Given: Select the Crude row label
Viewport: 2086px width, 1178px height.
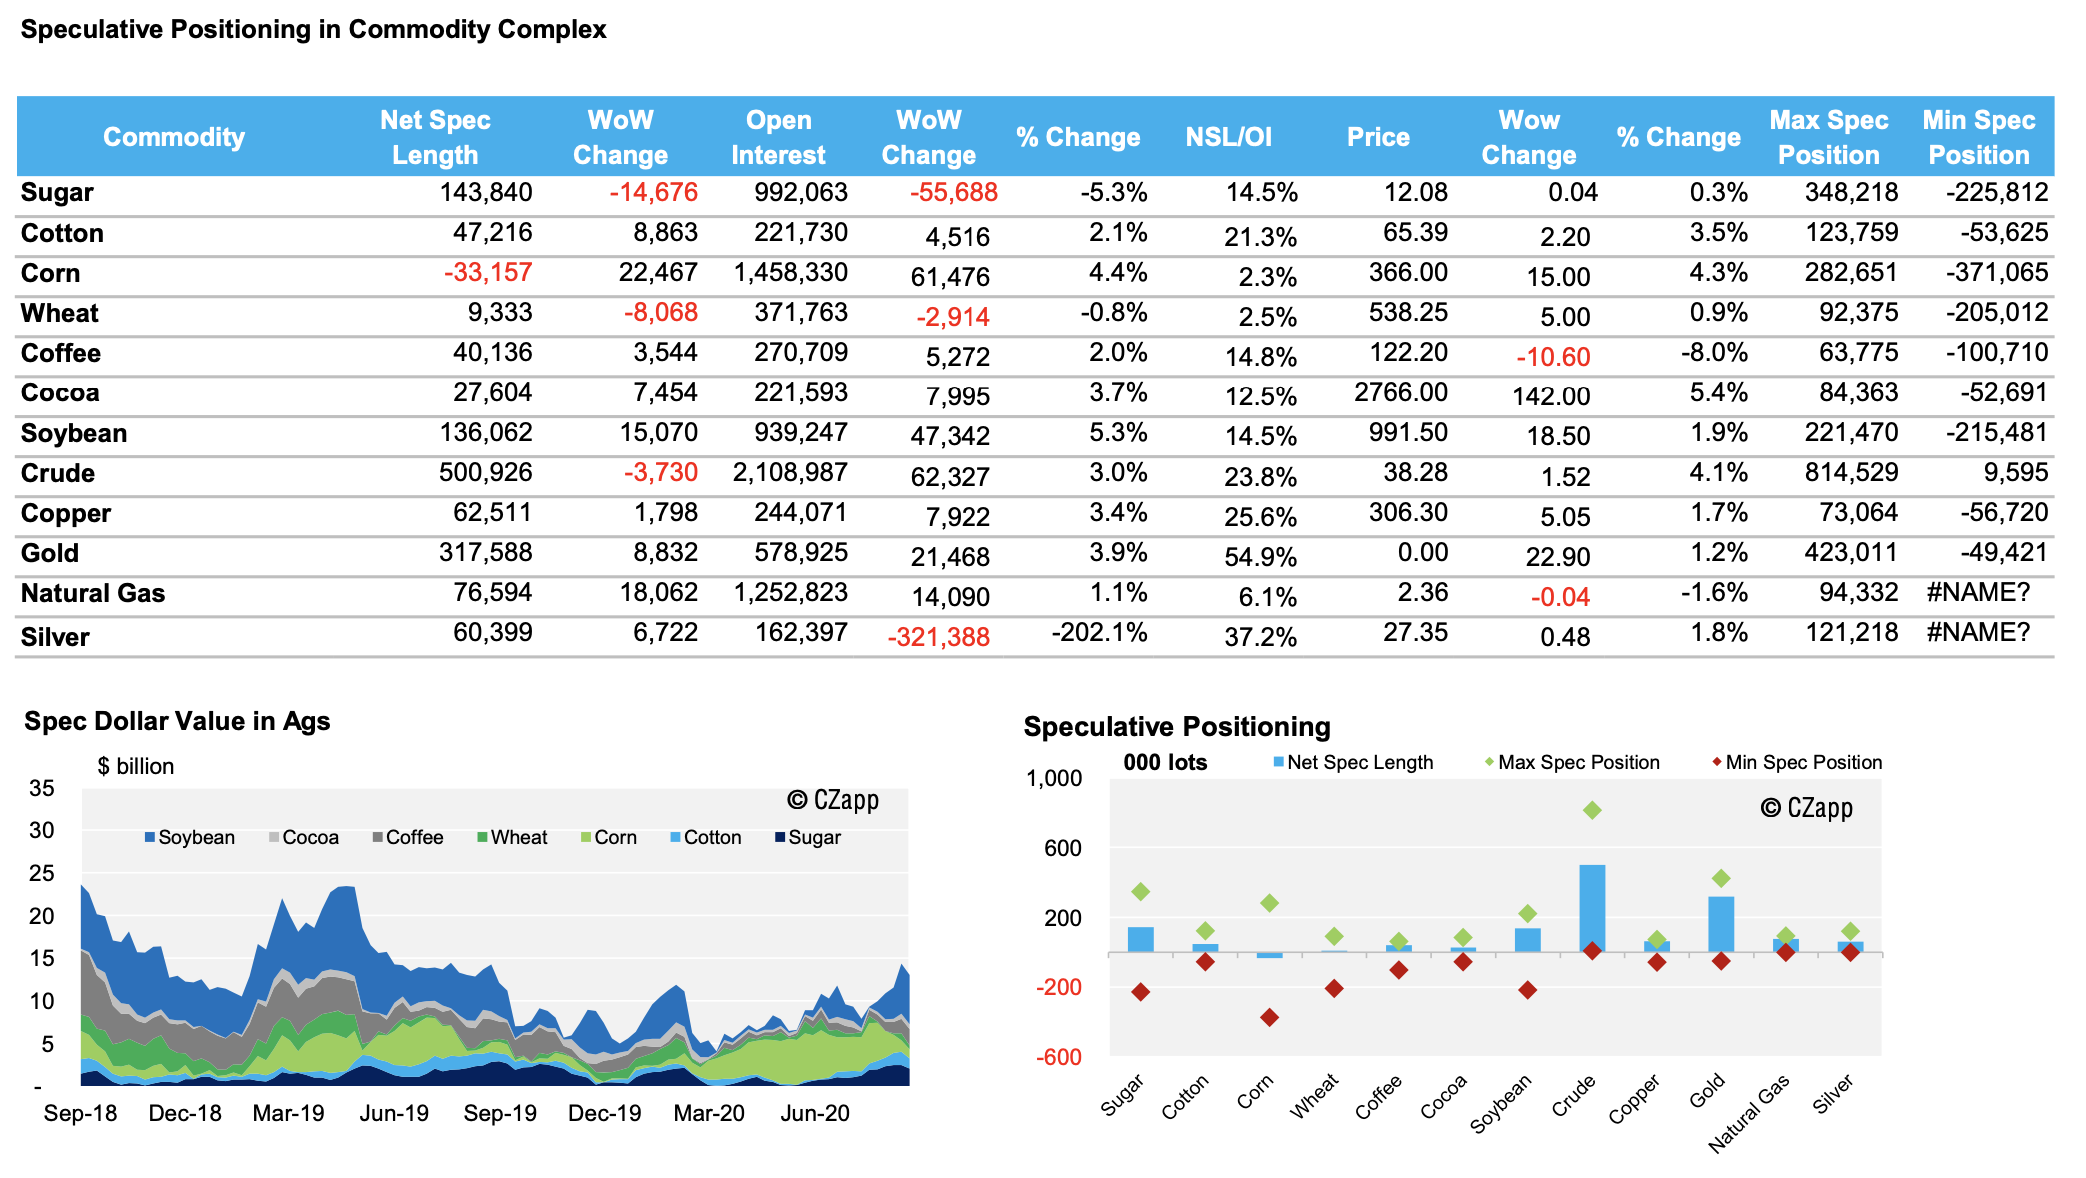Looking at the screenshot, I should (x=58, y=473).
